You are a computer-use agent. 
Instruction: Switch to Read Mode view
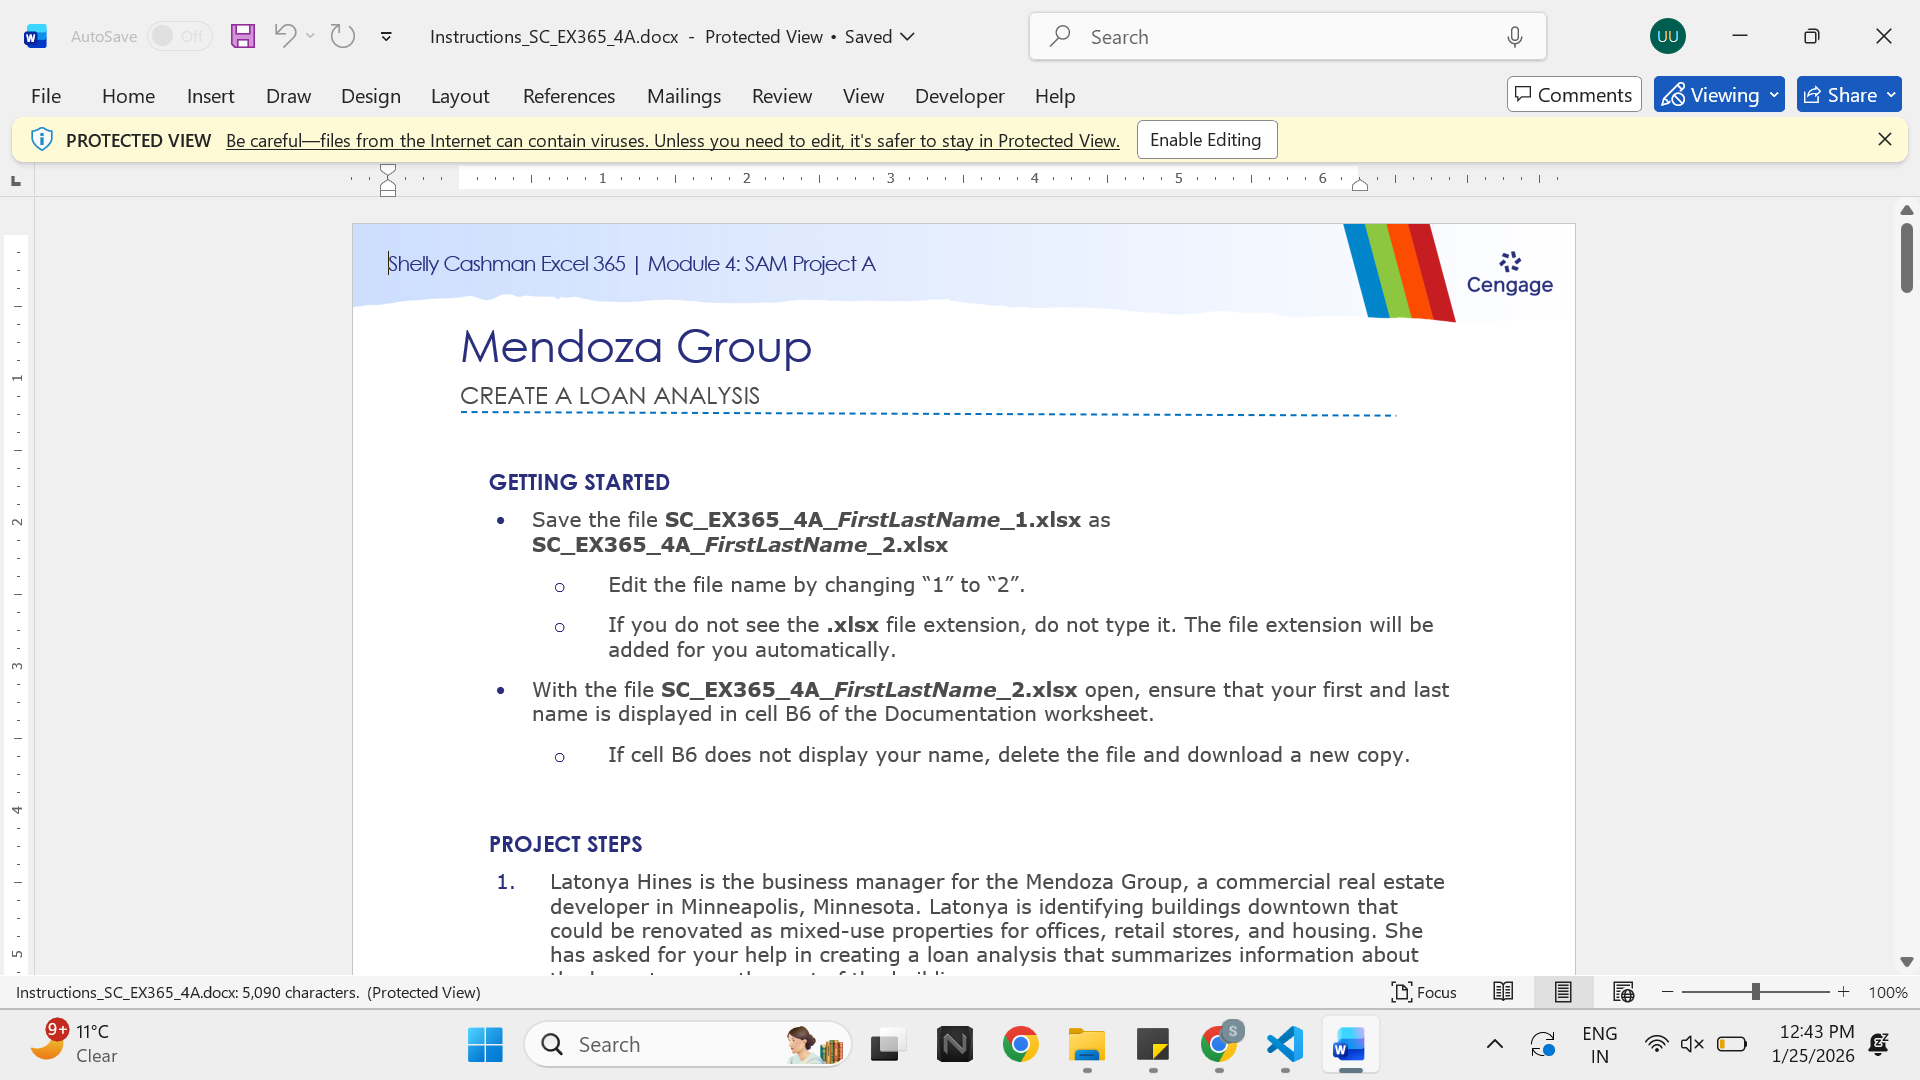[1503, 992]
